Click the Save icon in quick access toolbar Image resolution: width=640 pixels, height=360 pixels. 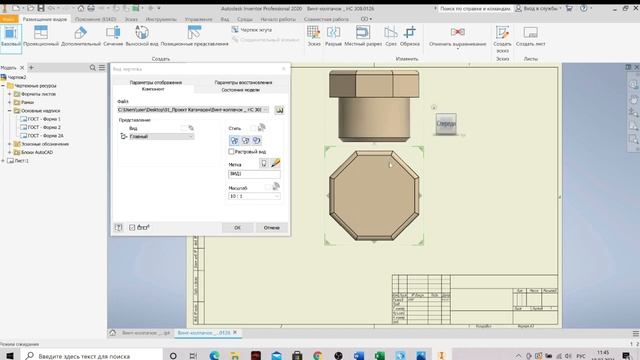41,8
